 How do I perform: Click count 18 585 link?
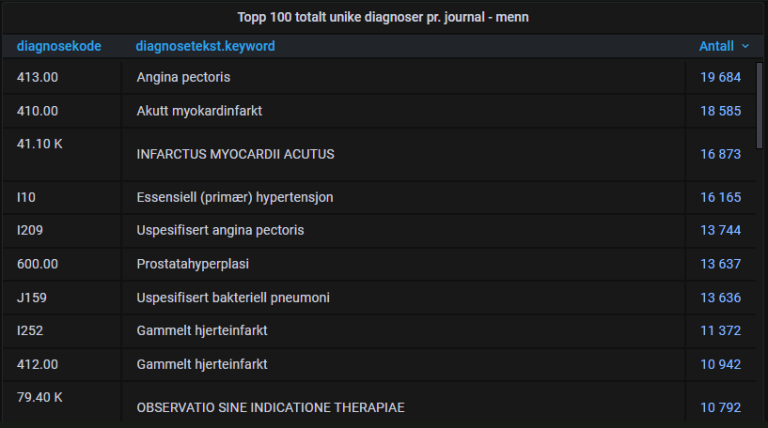tap(720, 111)
